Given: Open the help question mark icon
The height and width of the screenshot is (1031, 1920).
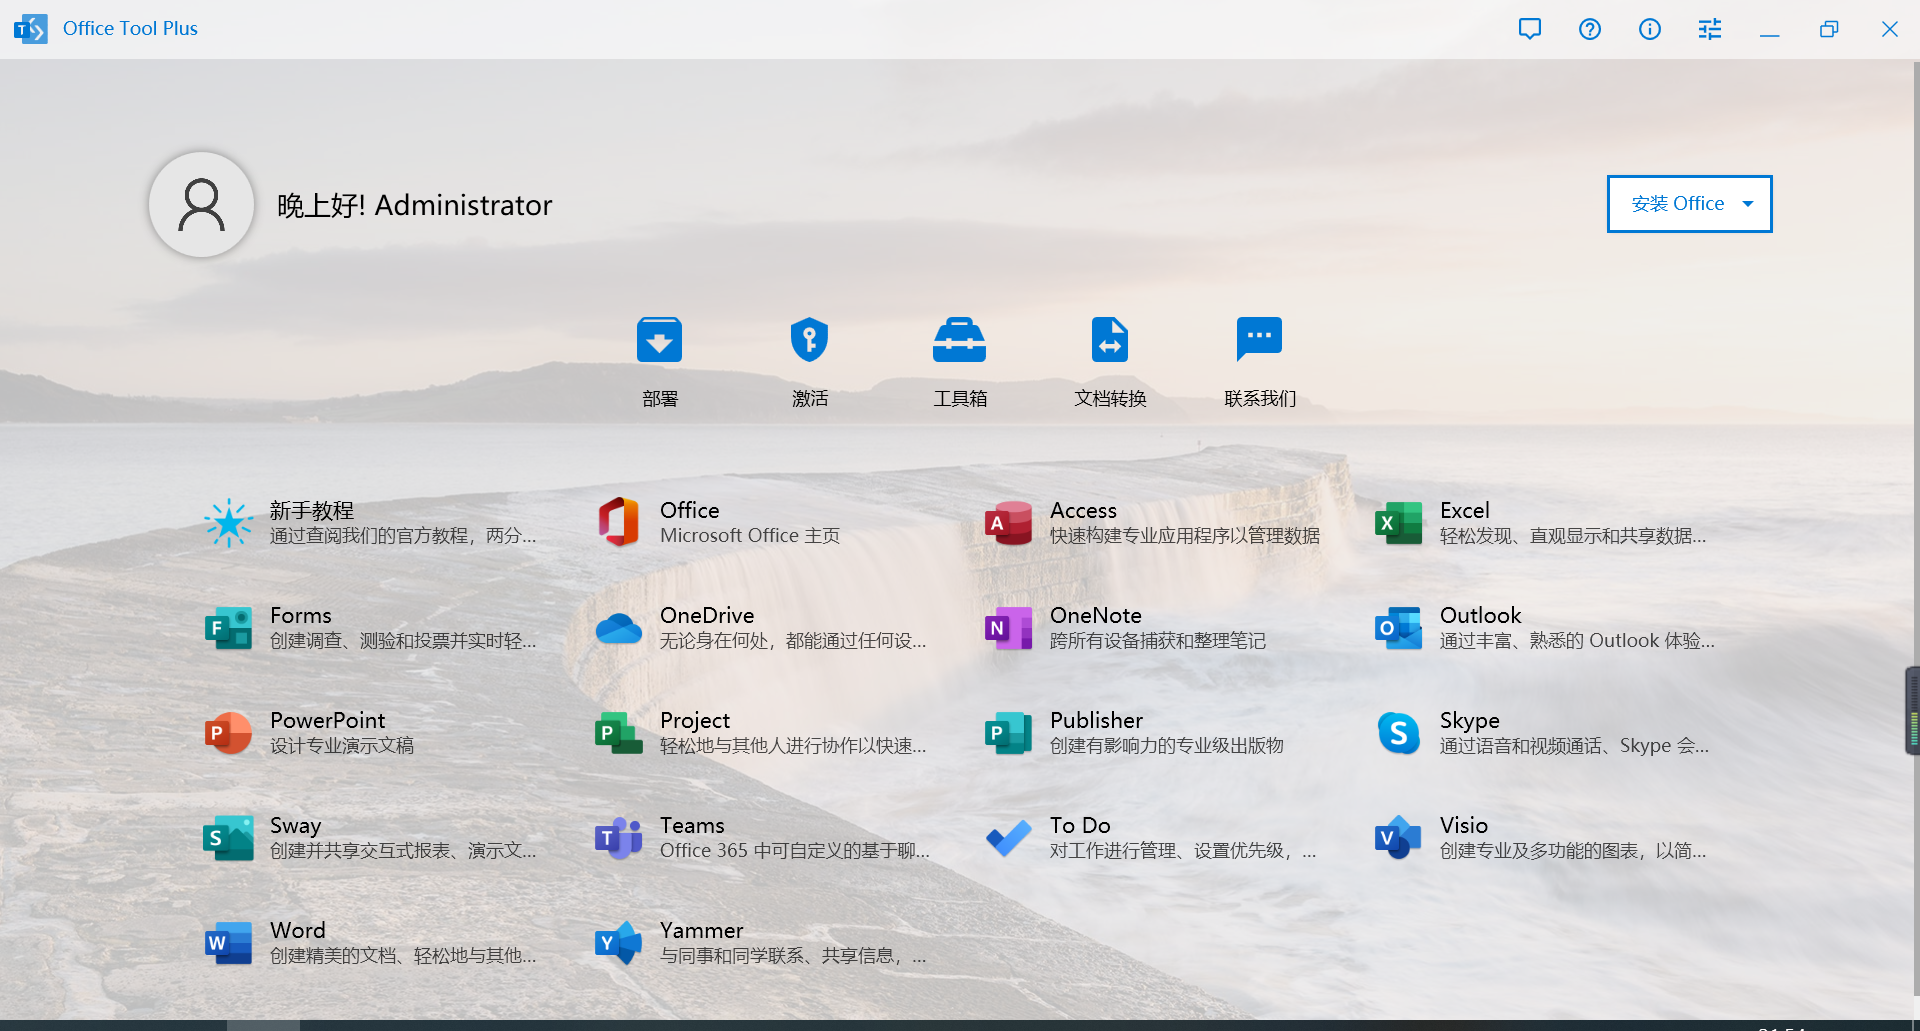Looking at the screenshot, I should pyautogui.click(x=1590, y=29).
